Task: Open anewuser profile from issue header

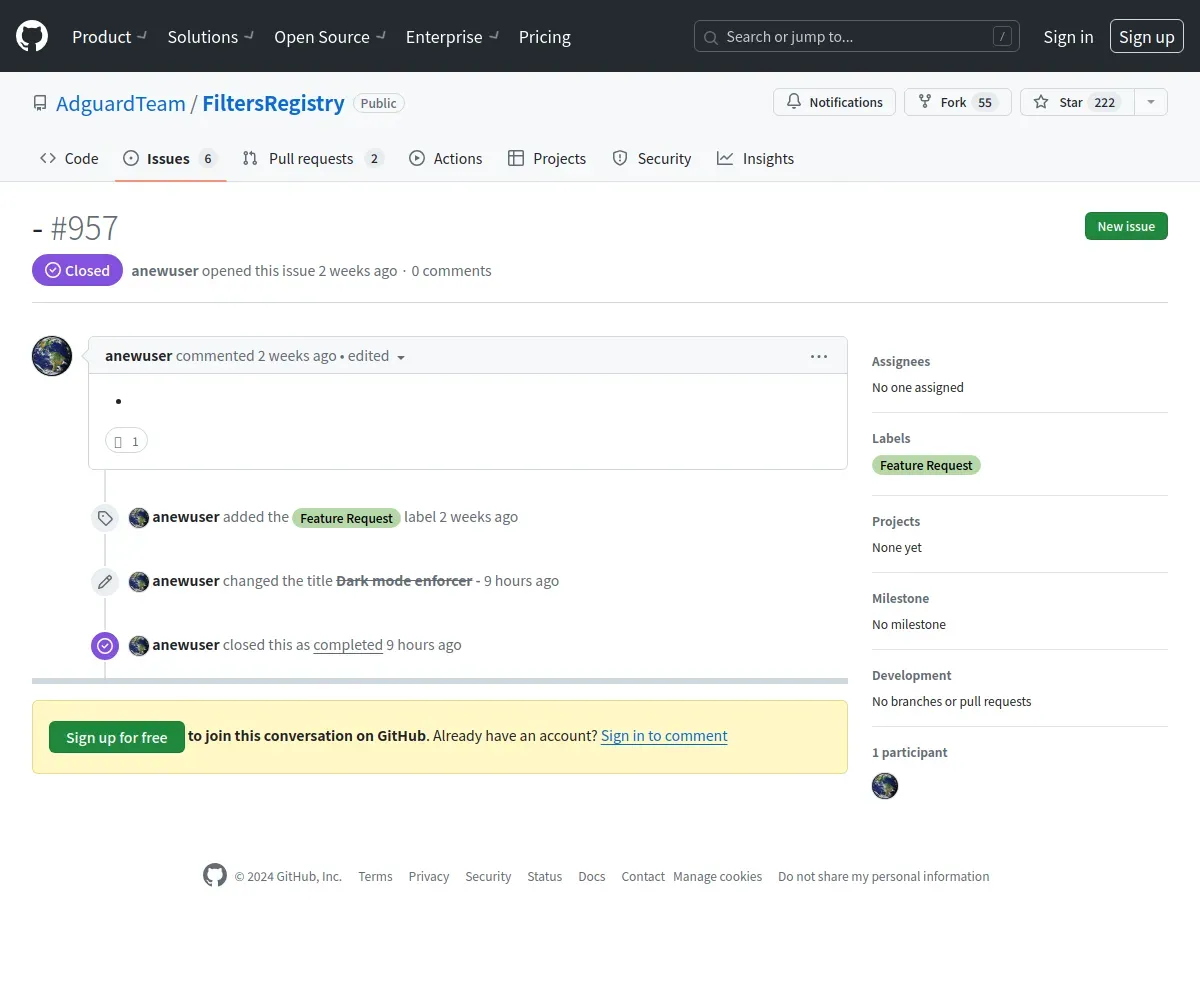Action: [x=165, y=270]
